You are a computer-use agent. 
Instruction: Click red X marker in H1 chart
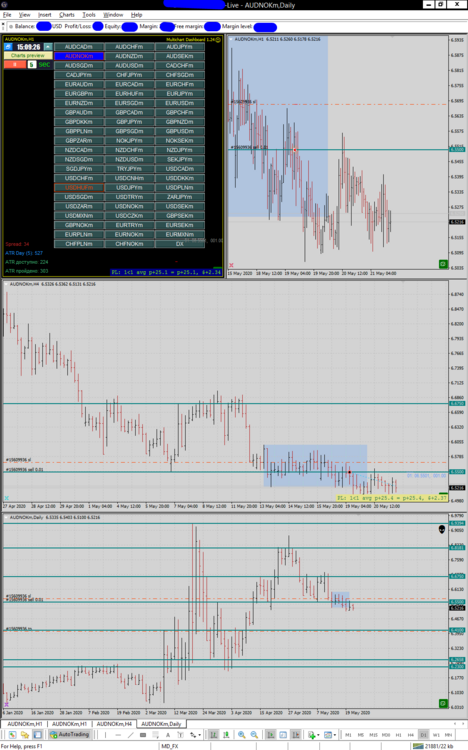pos(231,265)
